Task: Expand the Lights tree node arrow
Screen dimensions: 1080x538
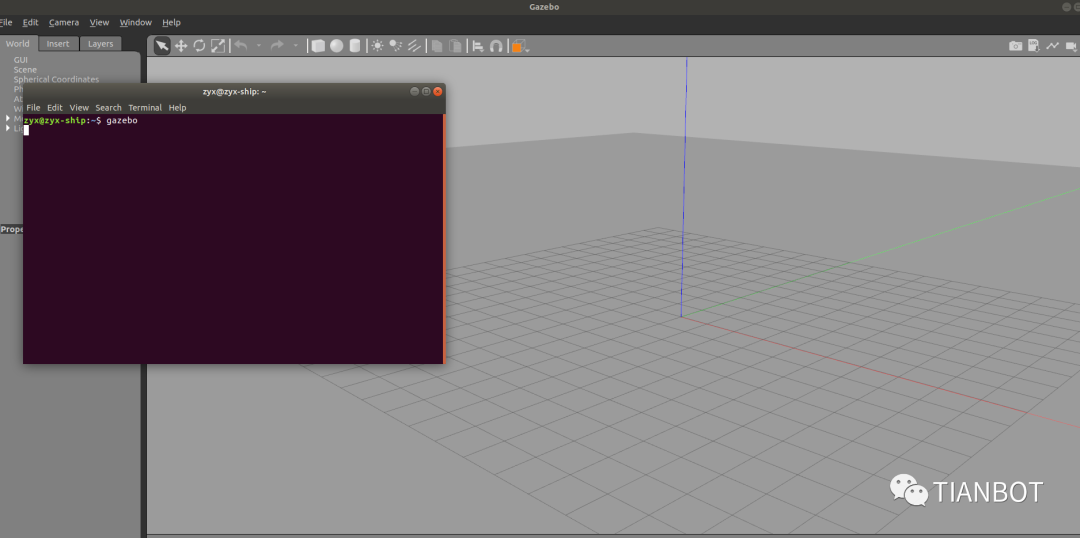Action: point(8,128)
